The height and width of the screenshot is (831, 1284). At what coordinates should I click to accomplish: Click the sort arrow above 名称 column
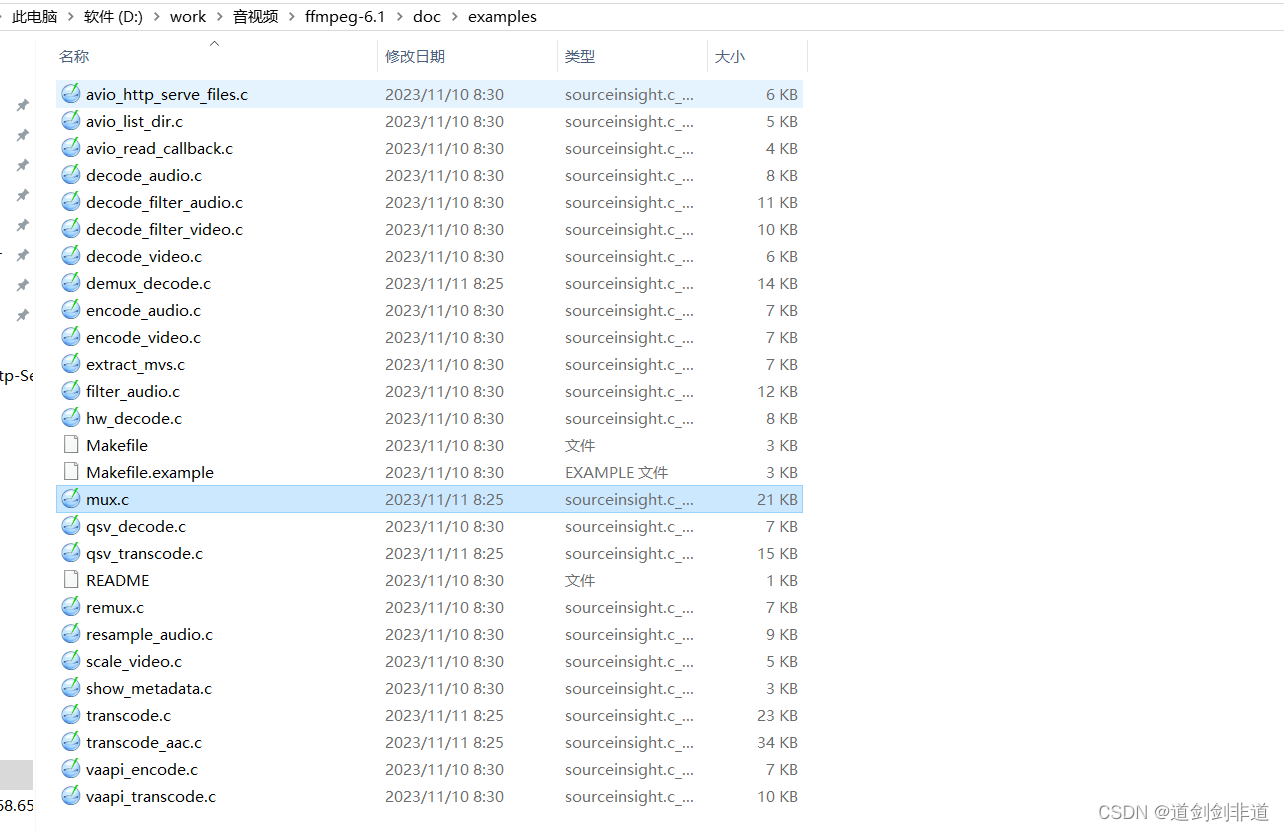click(214, 43)
